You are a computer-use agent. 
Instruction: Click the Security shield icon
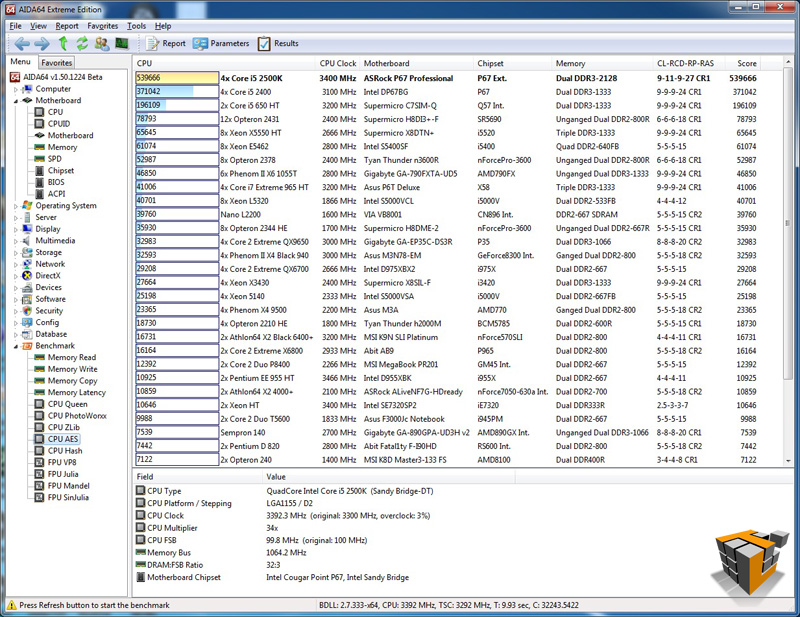[27, 311]
